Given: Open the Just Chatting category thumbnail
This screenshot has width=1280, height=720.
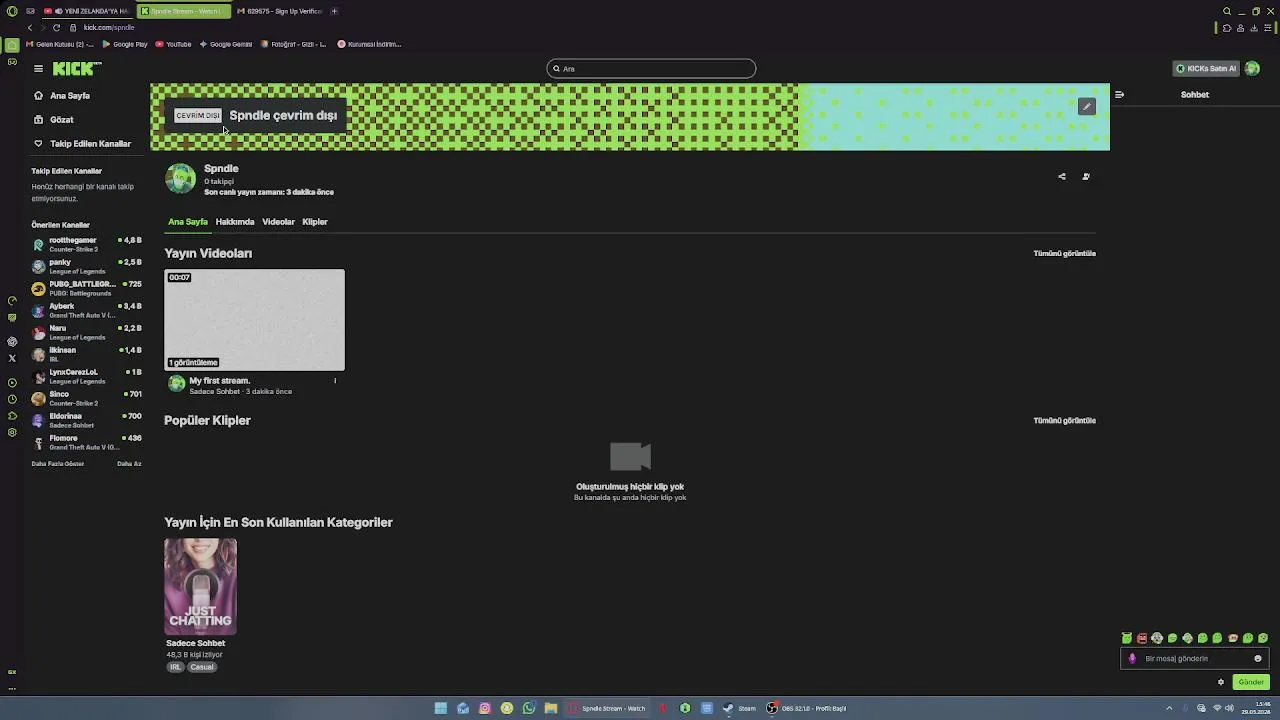Looking at the screenshot, I should pos(201,587).
